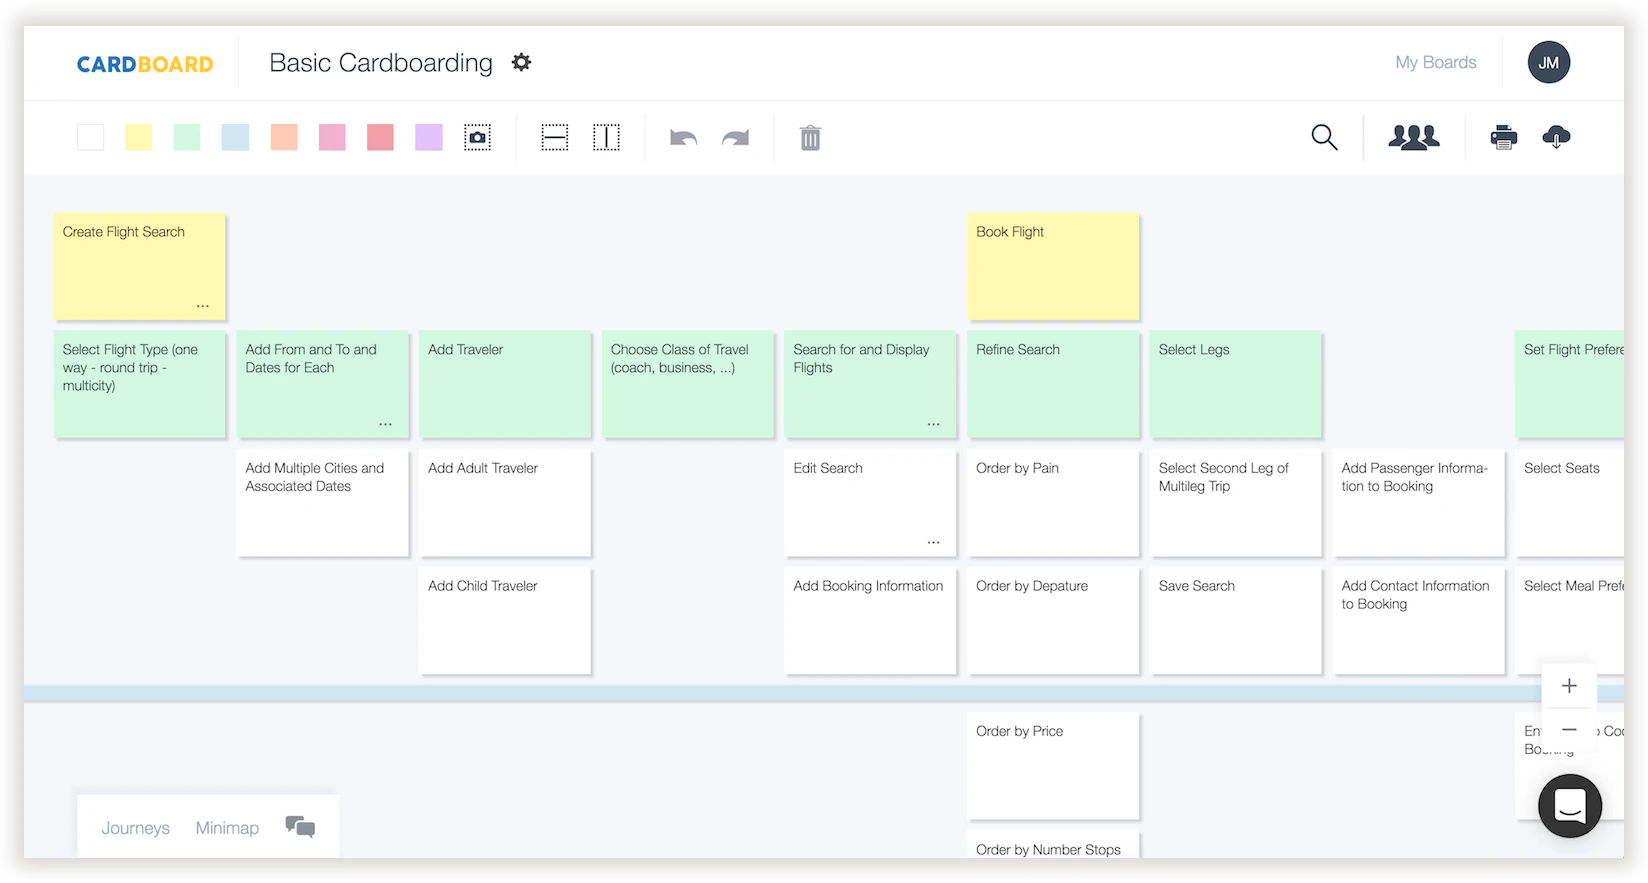This screenshot has height=883, width=1648.
Task: Expand ellipsis on Search for and Display Flights
Action: tap(933, 424)
